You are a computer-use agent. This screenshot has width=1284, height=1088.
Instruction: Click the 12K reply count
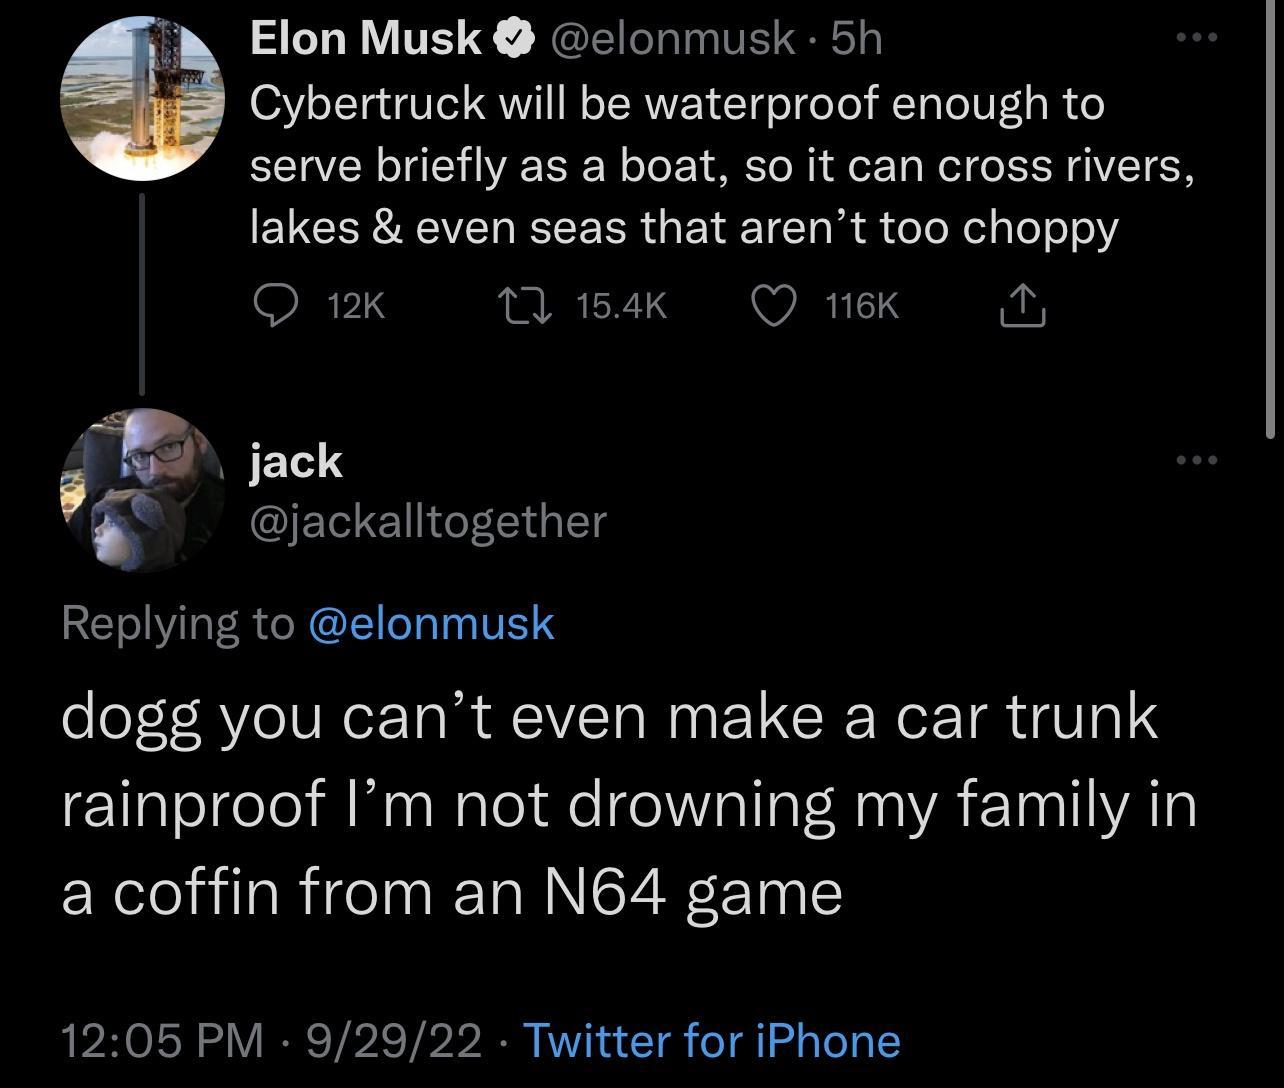click(x=355, y=306)
